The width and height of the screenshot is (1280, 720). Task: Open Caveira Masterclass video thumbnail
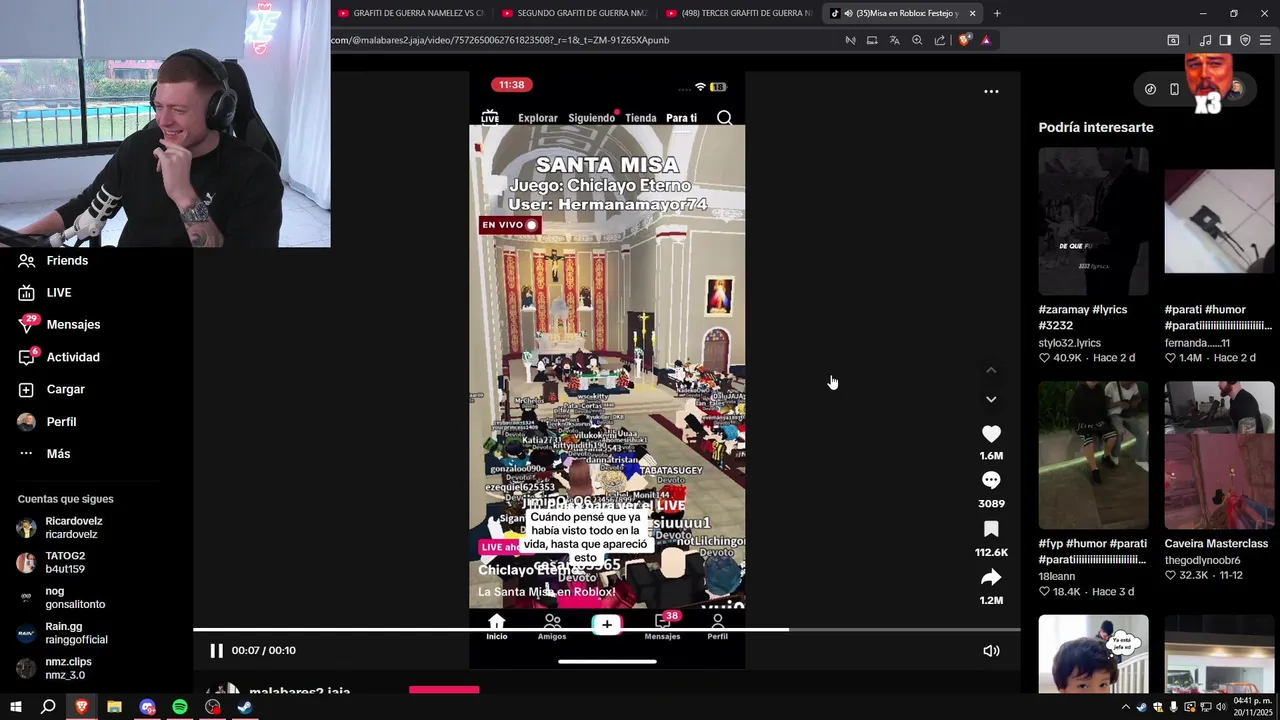coord(1219,455)
